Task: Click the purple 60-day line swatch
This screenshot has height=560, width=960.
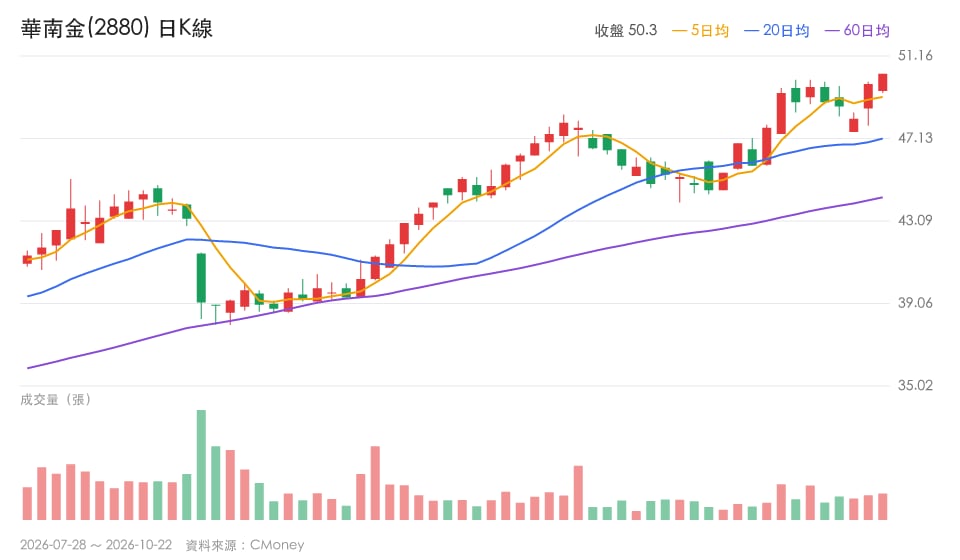Action: point(833,31)
